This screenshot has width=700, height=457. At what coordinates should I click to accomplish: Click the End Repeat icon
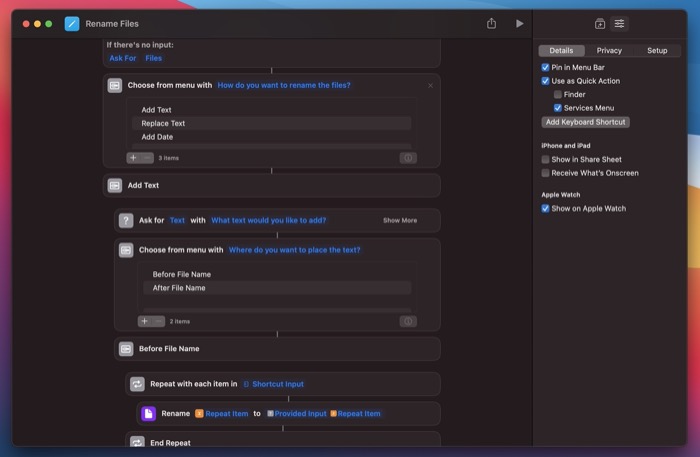(x=137, y=441)
